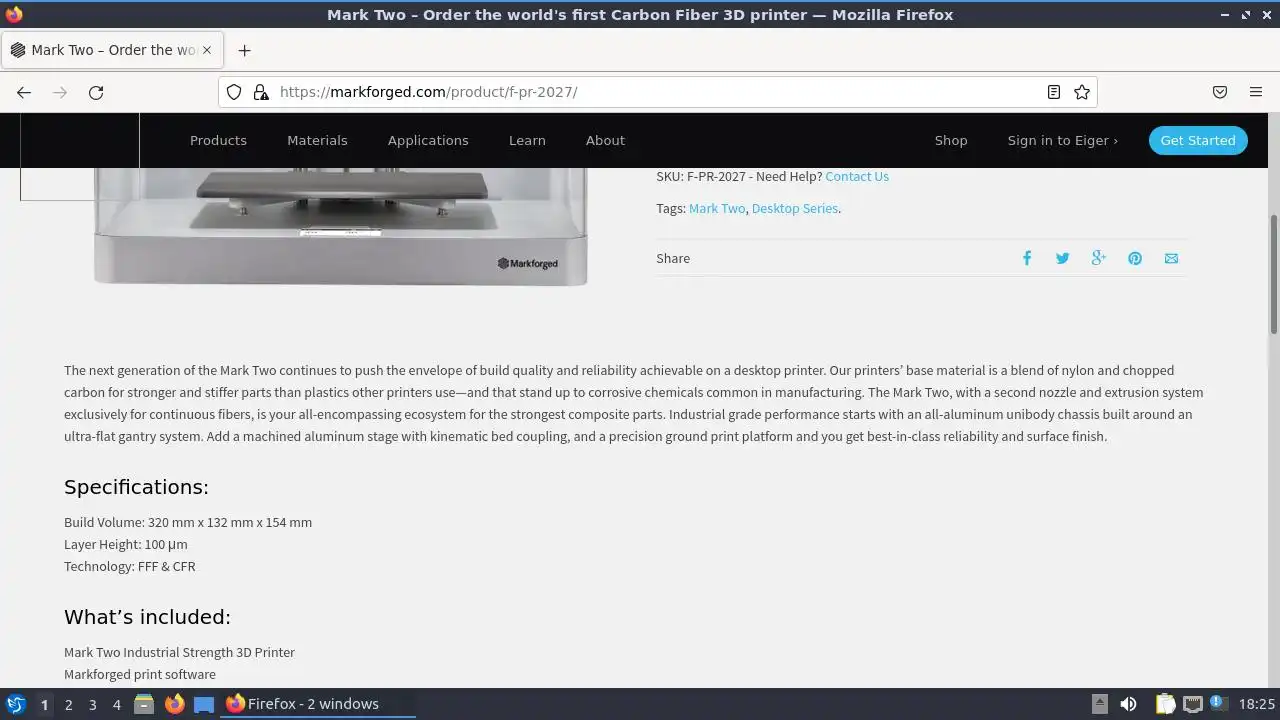Toggle reader view in address bar
1280x720 pixels.
[1054, 92]
